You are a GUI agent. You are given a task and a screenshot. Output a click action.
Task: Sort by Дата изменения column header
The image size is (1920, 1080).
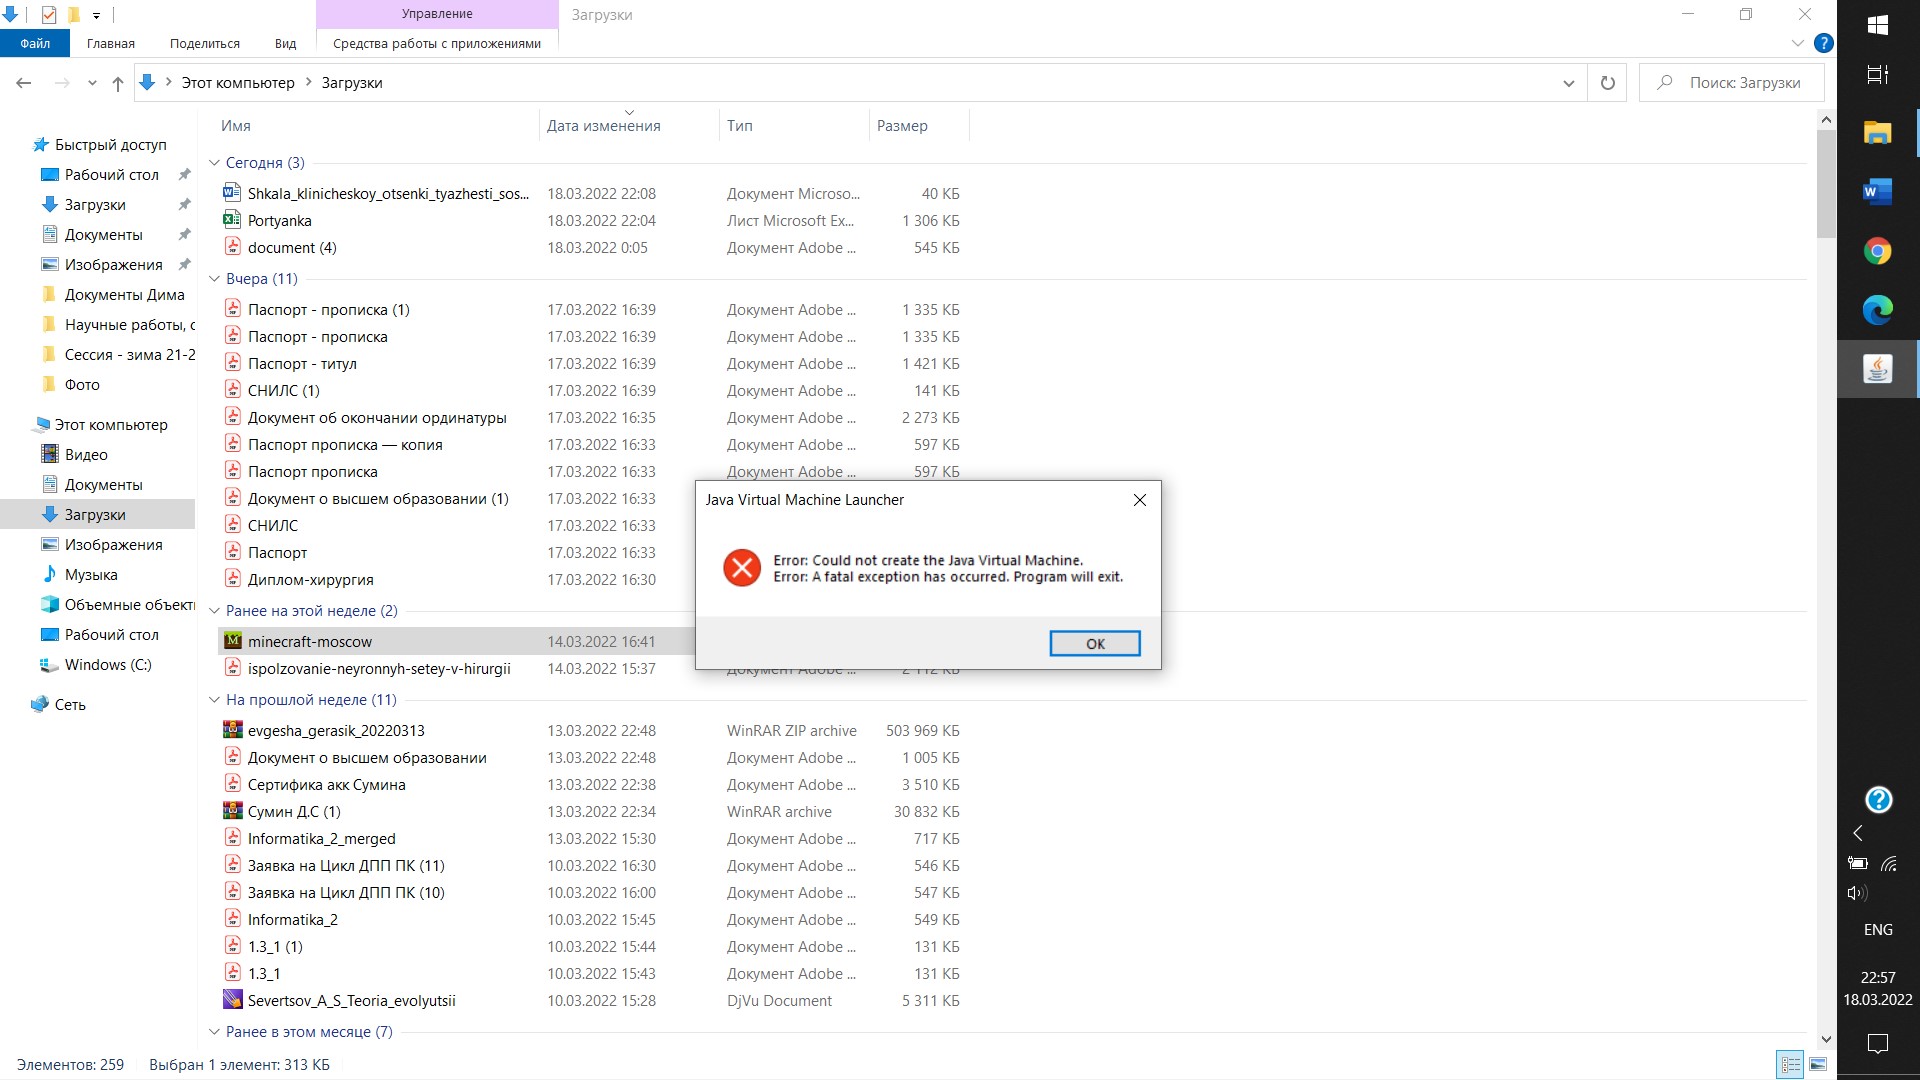coord(603,126)
